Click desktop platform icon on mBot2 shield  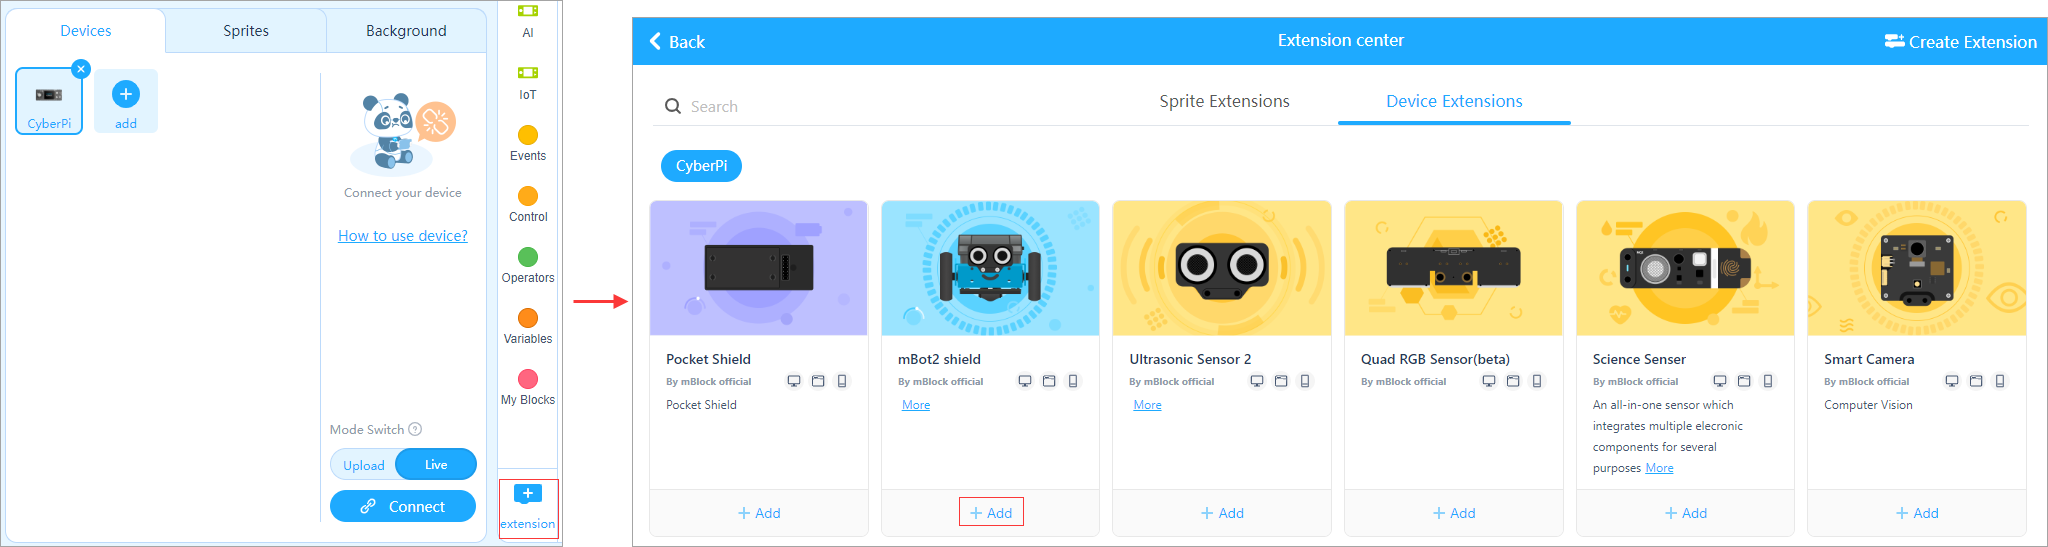point(1025,381)
